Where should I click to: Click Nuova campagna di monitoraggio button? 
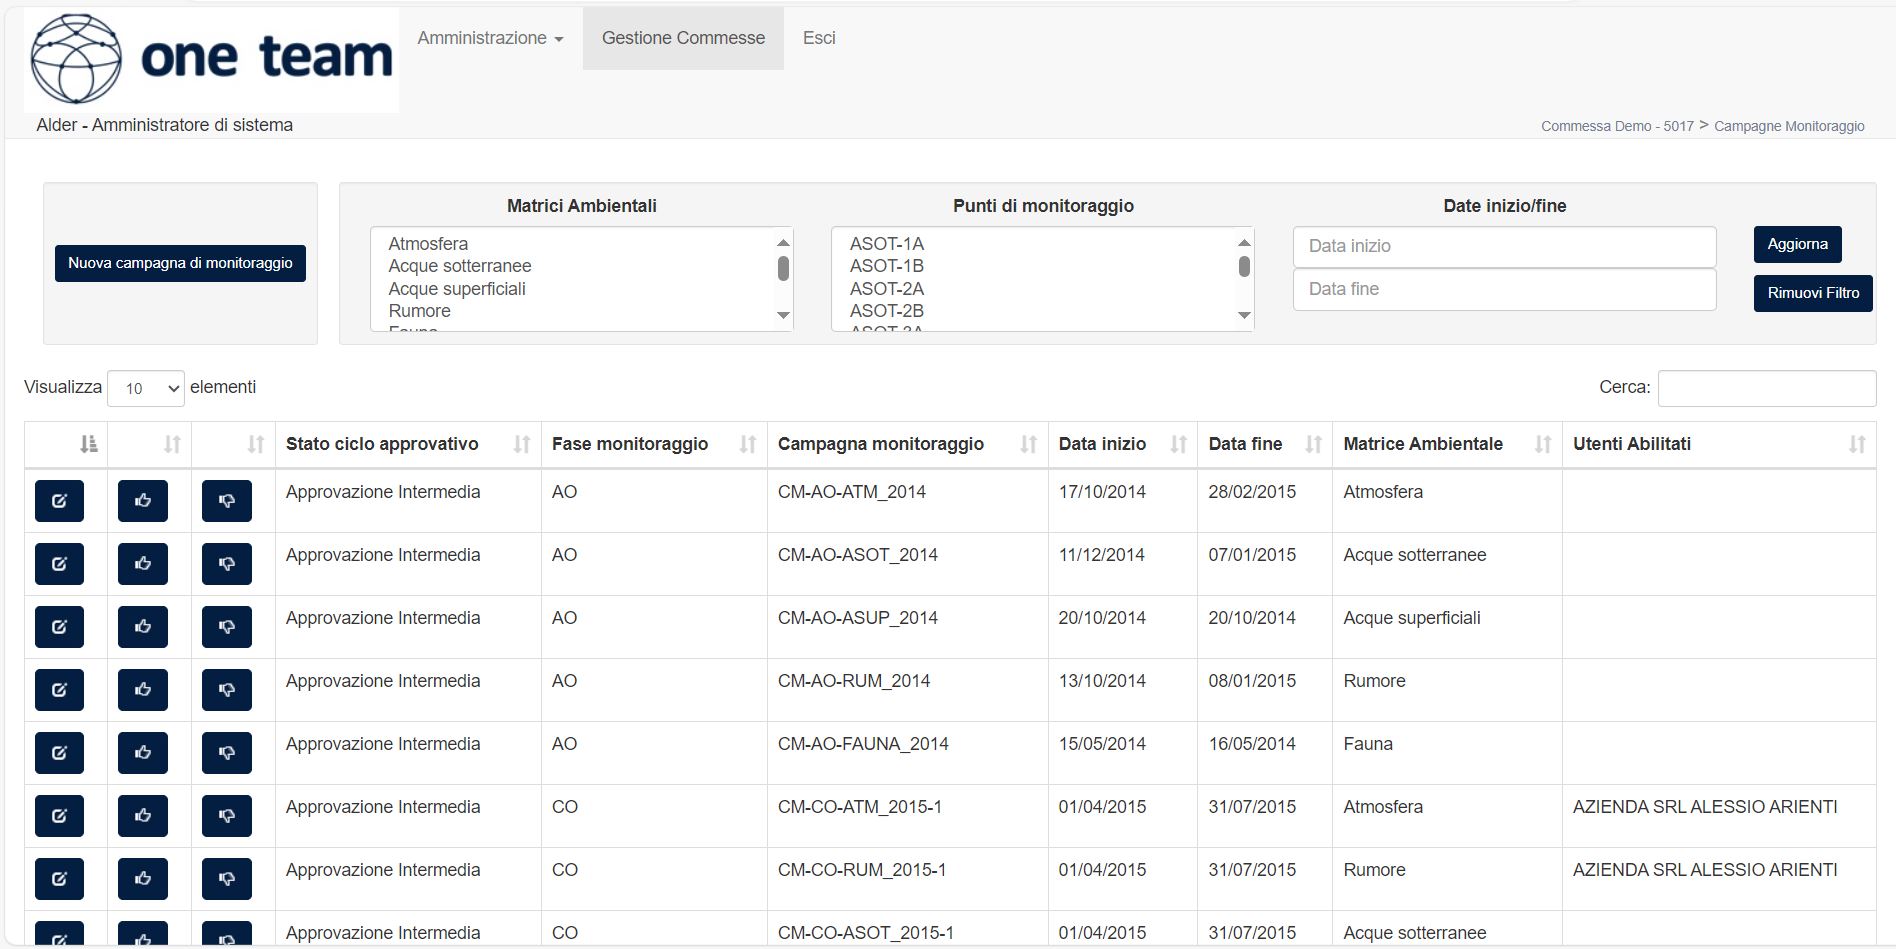(180, 263)
